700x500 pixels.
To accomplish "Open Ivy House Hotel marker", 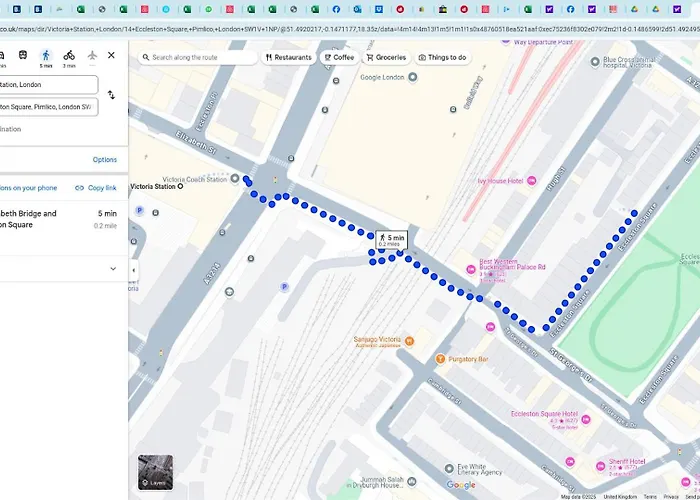I will tap(531, 181).
